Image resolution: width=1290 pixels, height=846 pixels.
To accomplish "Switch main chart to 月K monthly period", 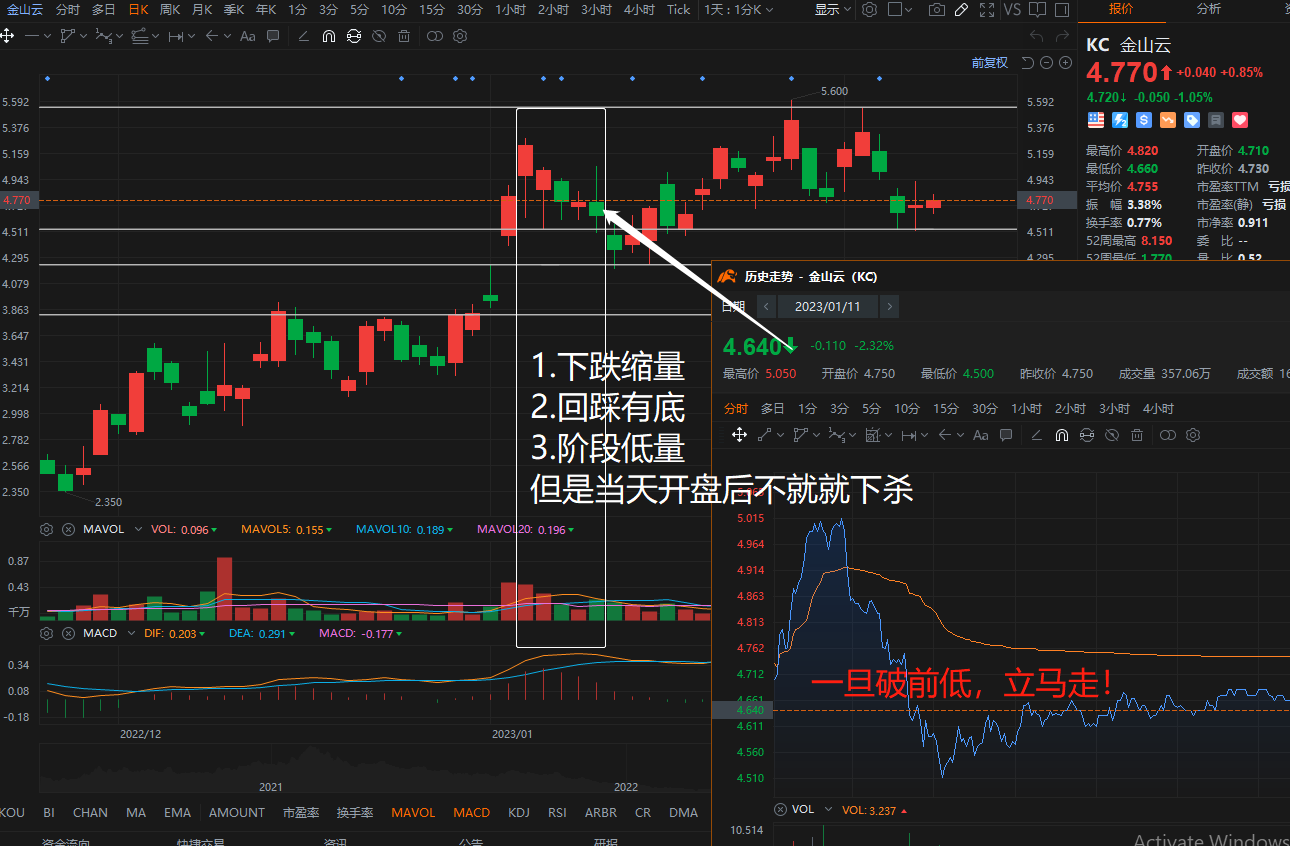I will coord(202,9).
